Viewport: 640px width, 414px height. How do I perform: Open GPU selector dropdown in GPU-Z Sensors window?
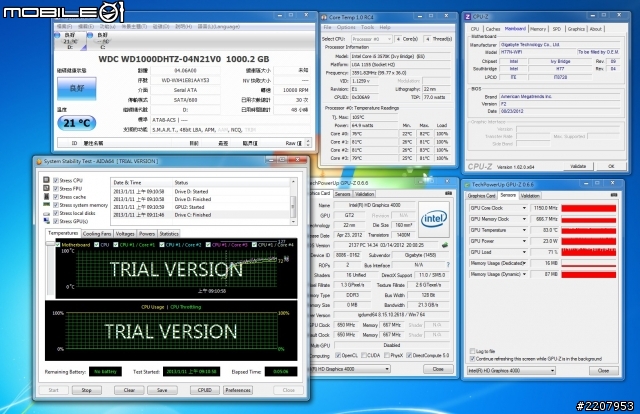tap(511, 370)
